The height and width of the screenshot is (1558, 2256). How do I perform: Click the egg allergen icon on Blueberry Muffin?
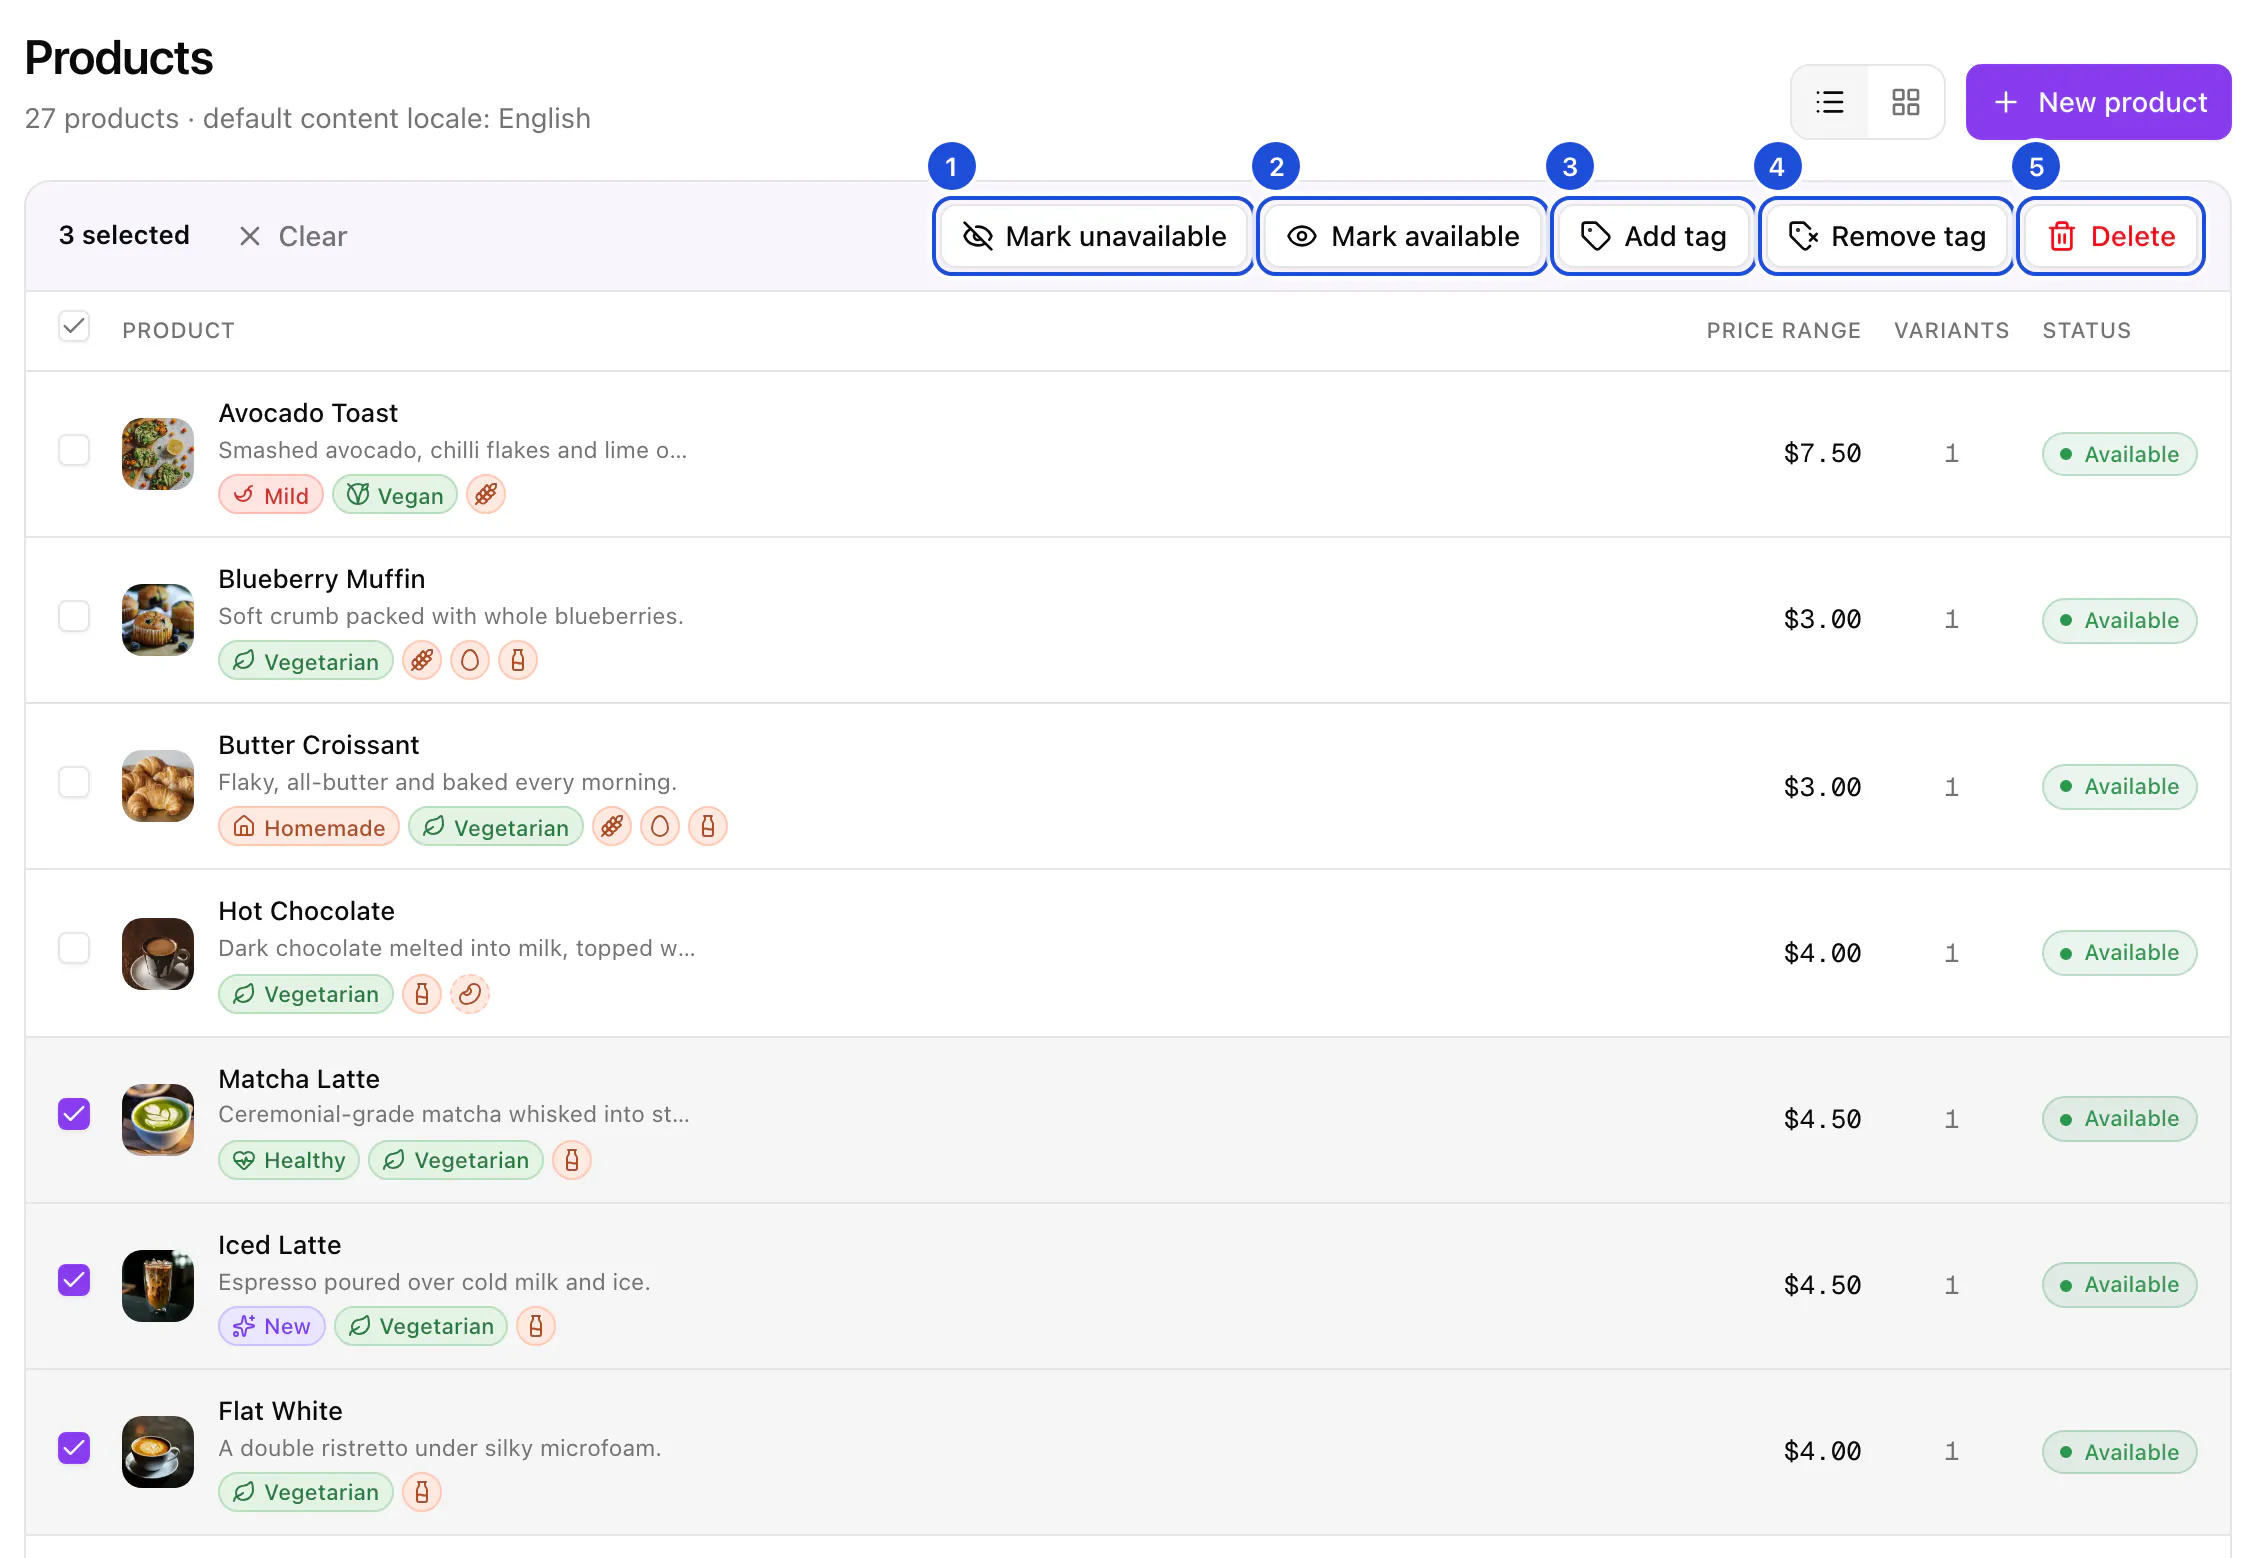[x=470, y=661]
